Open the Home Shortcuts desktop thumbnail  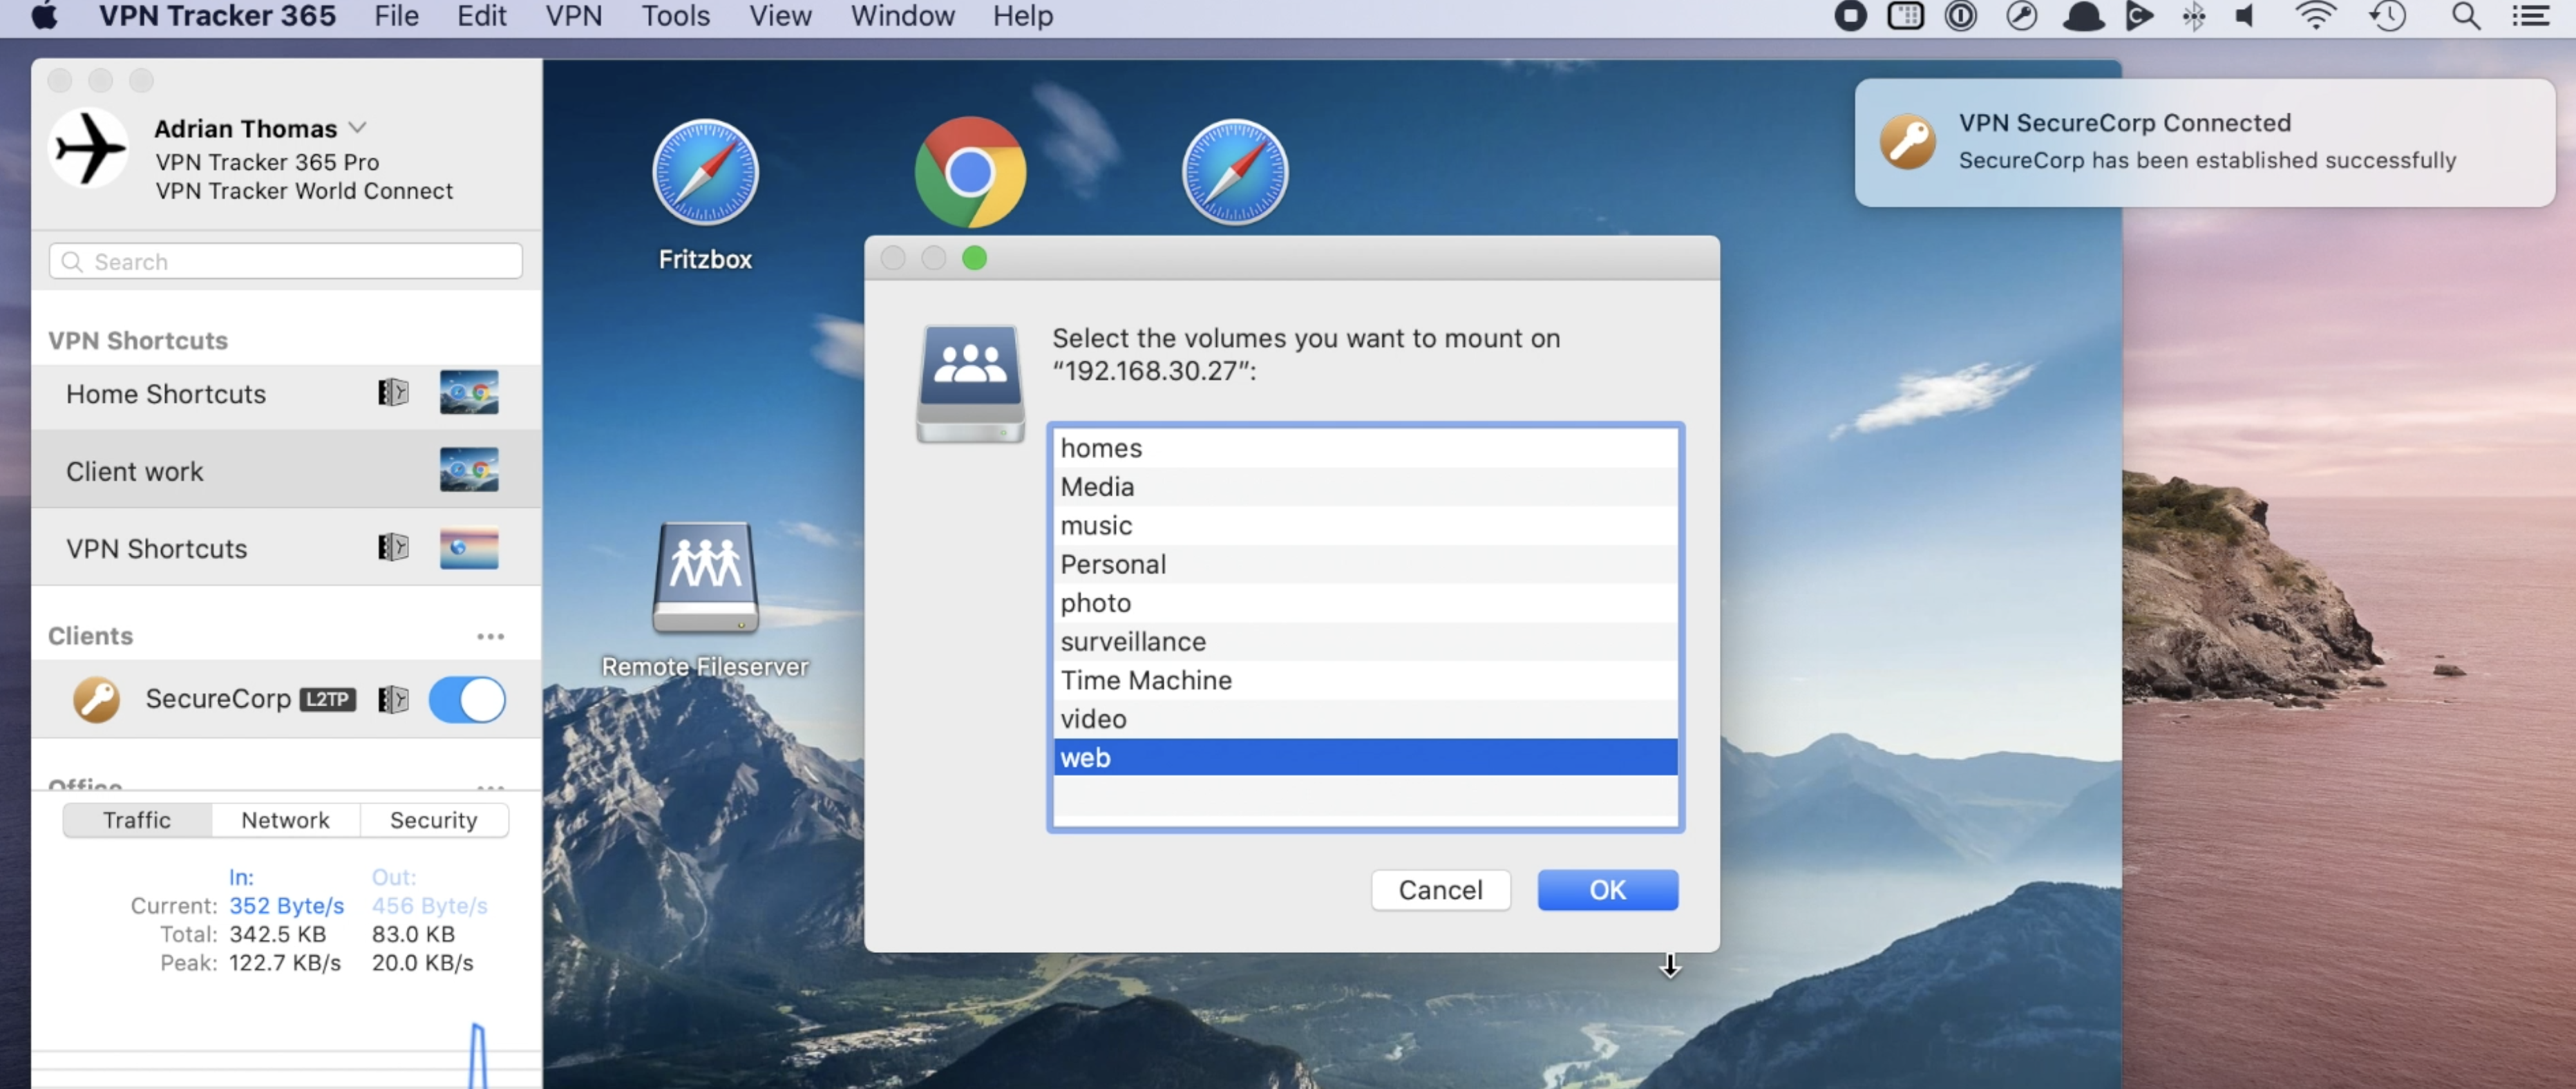click(469, 392)
